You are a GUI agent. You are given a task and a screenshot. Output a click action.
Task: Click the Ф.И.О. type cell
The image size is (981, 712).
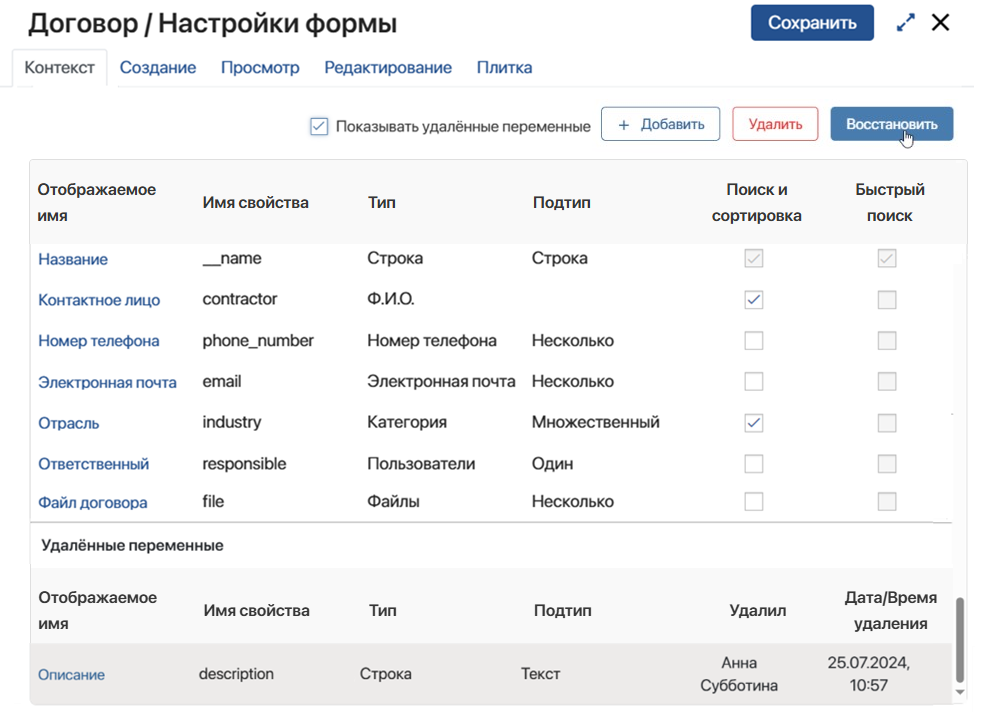pyautogui.click(x=390, y=299)
